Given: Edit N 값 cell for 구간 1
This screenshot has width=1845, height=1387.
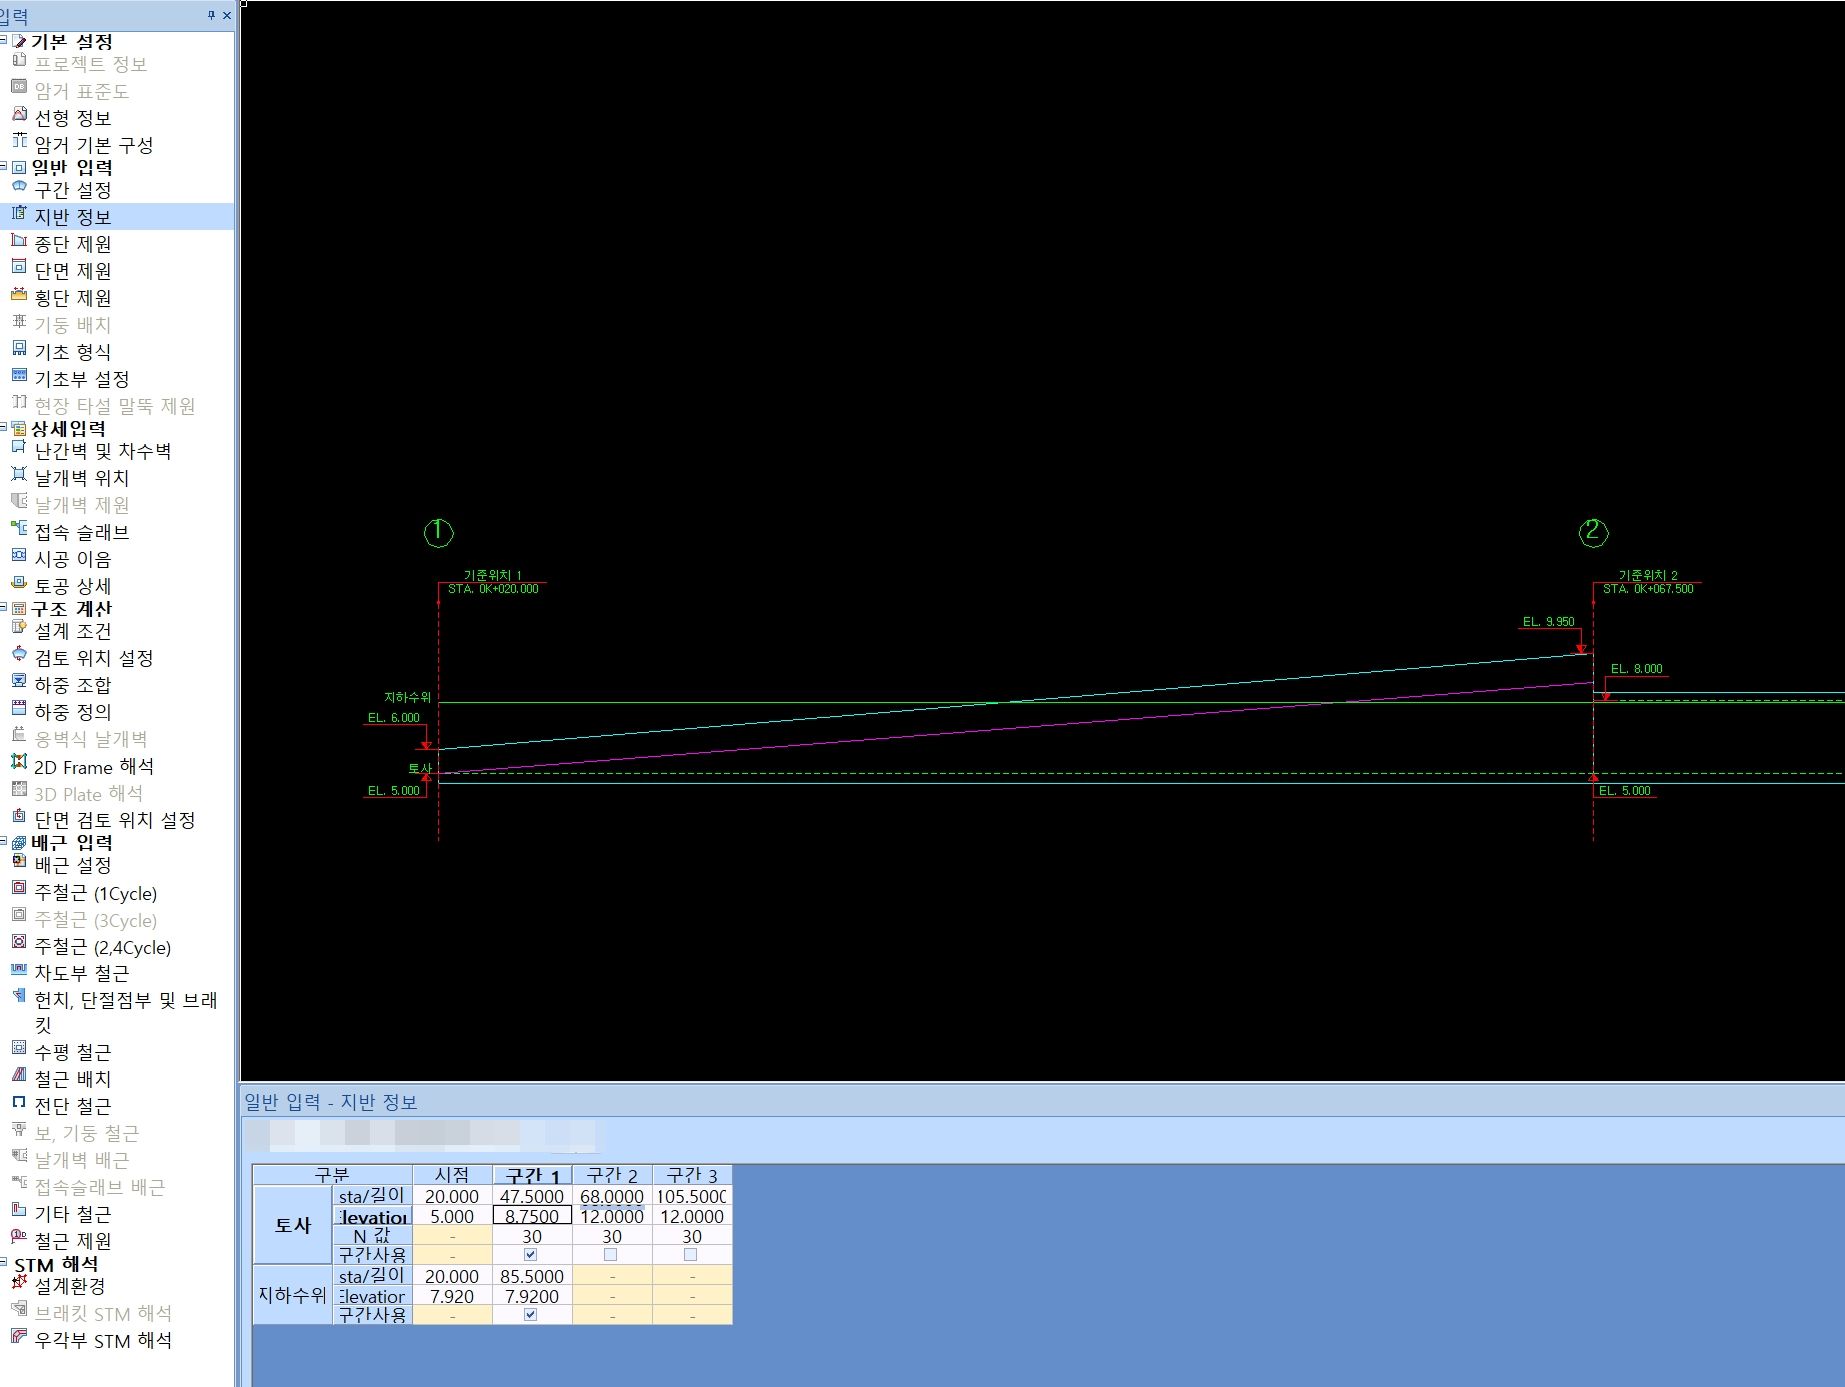Looking at the screenshot, I should (x=532, y=1236).
